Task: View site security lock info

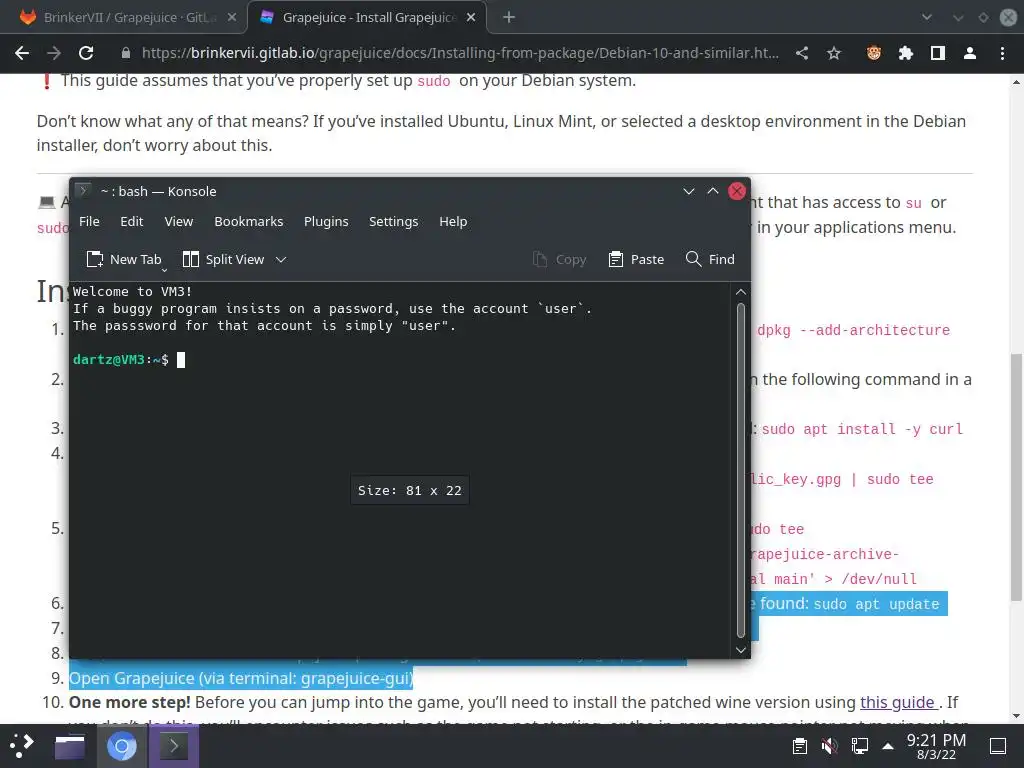Action: pyautogui.click(x=126, y=53)
